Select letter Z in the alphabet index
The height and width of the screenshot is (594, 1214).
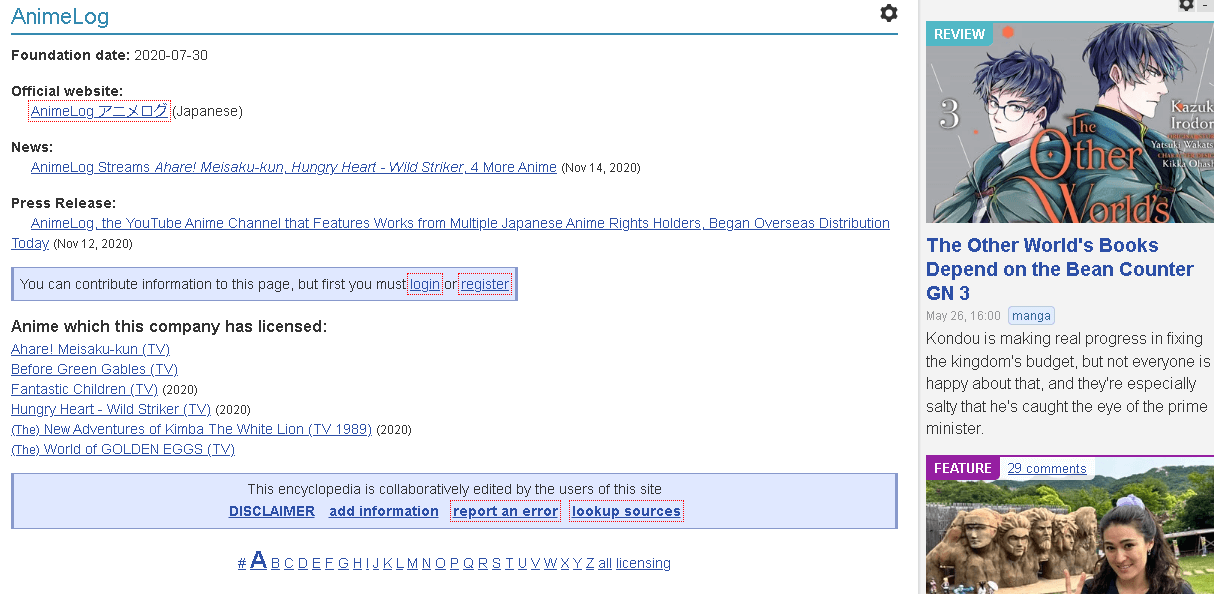pyautogui.click(x=590, y=563)
